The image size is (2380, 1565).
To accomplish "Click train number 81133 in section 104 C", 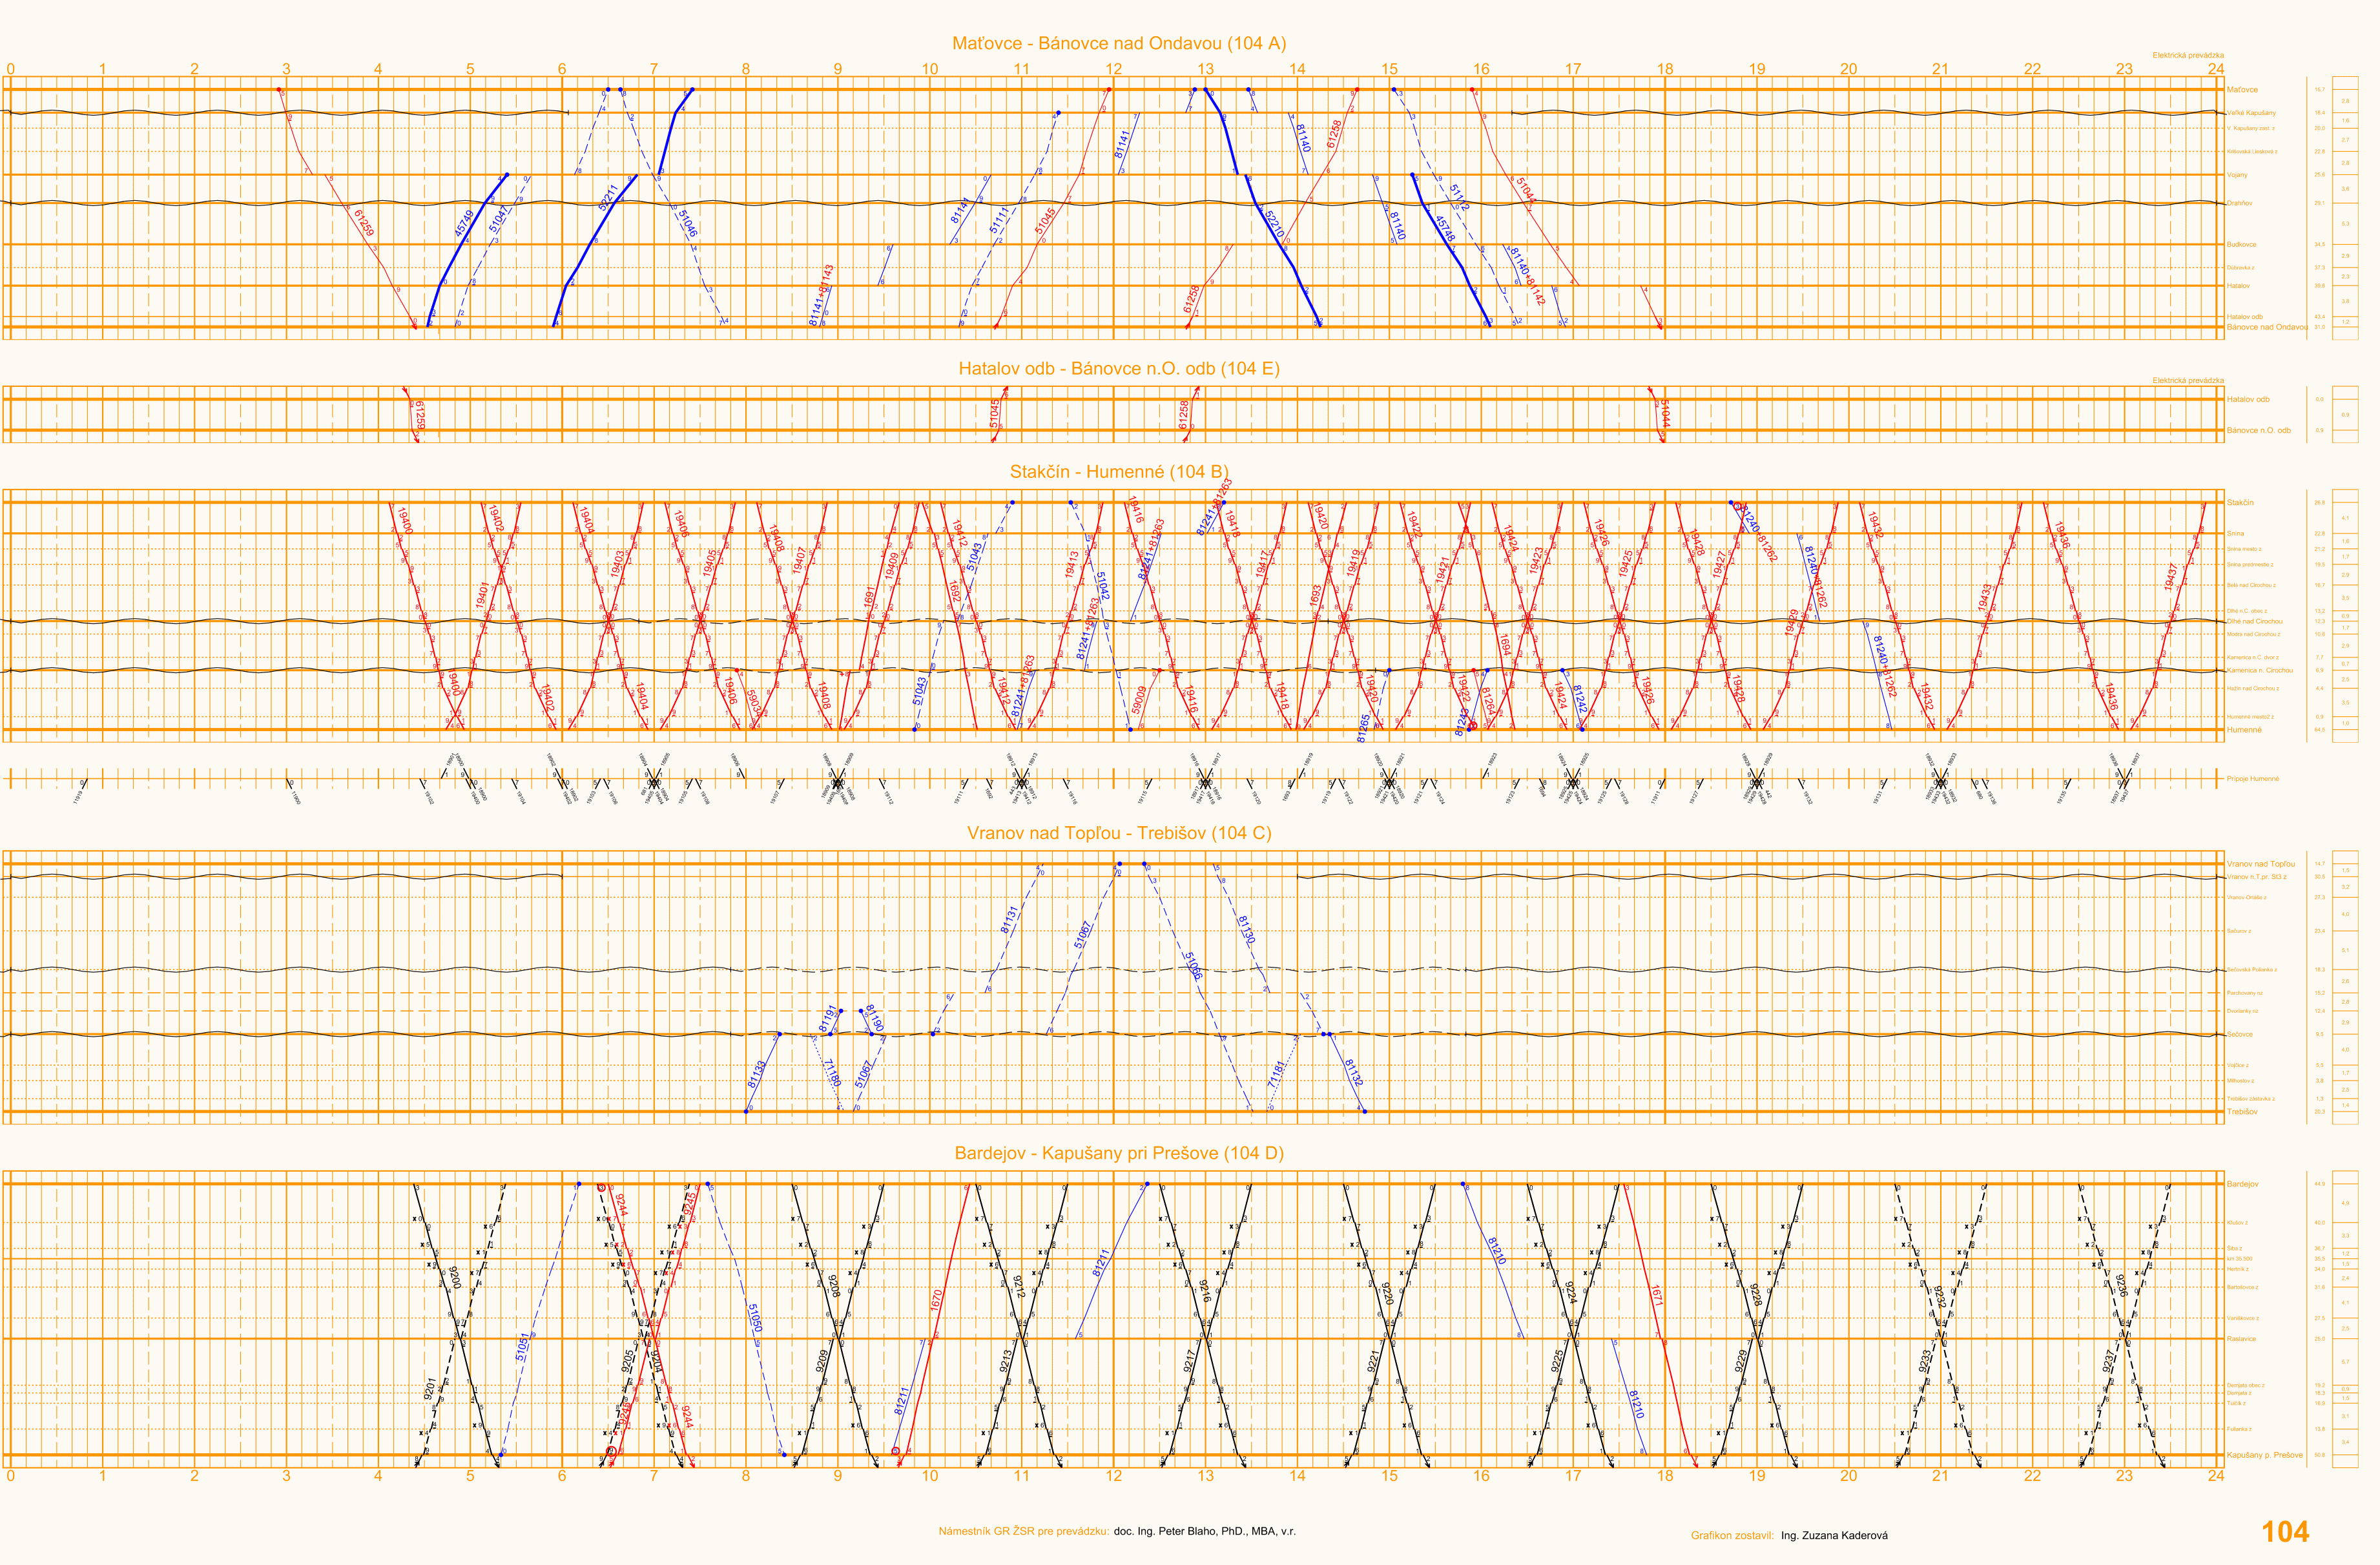I will [757, 1074].
